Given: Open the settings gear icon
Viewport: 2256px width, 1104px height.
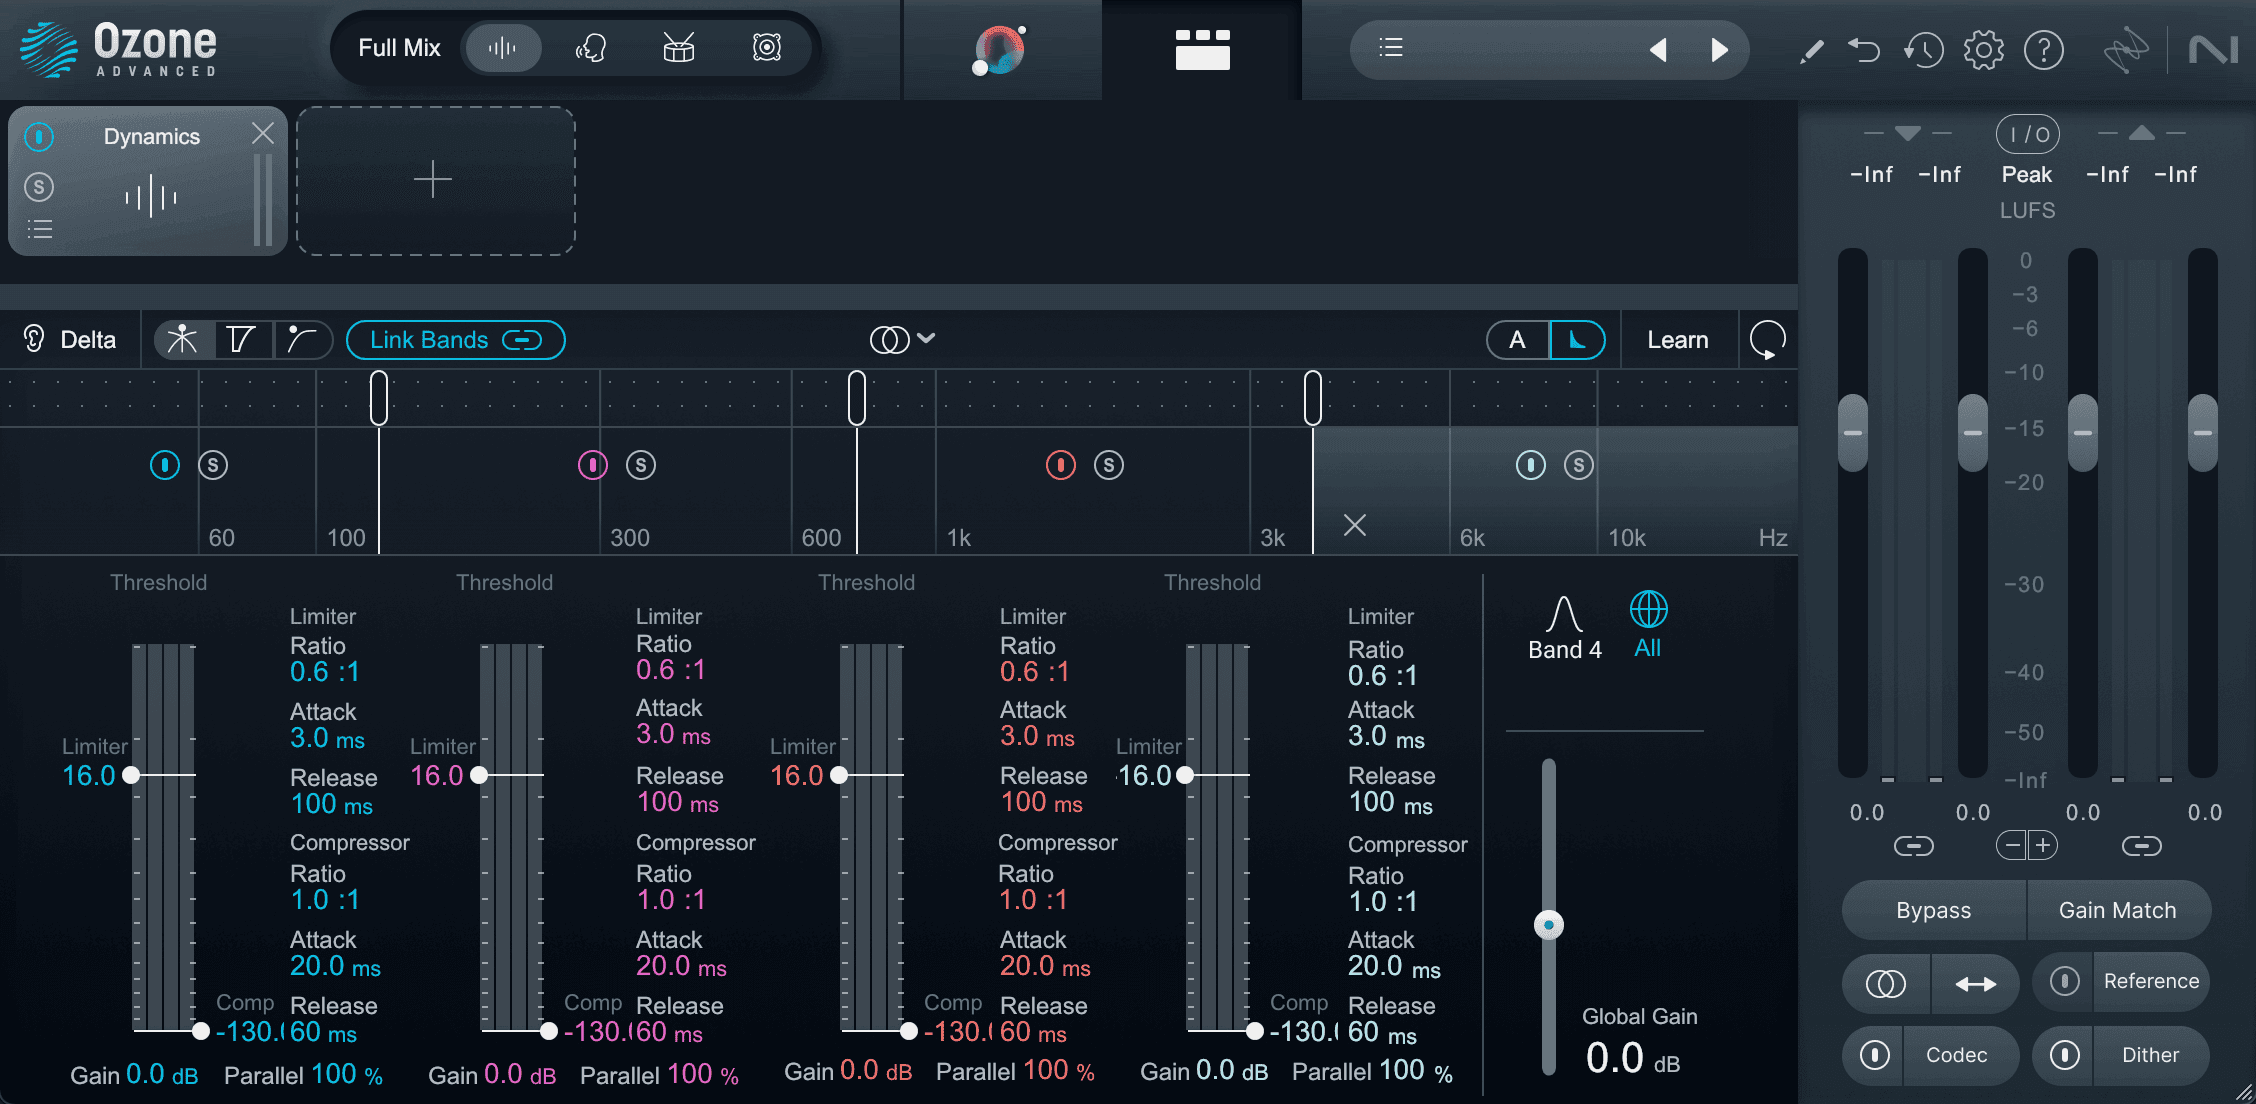Looking at the screenshot, I should (1984, 49).
